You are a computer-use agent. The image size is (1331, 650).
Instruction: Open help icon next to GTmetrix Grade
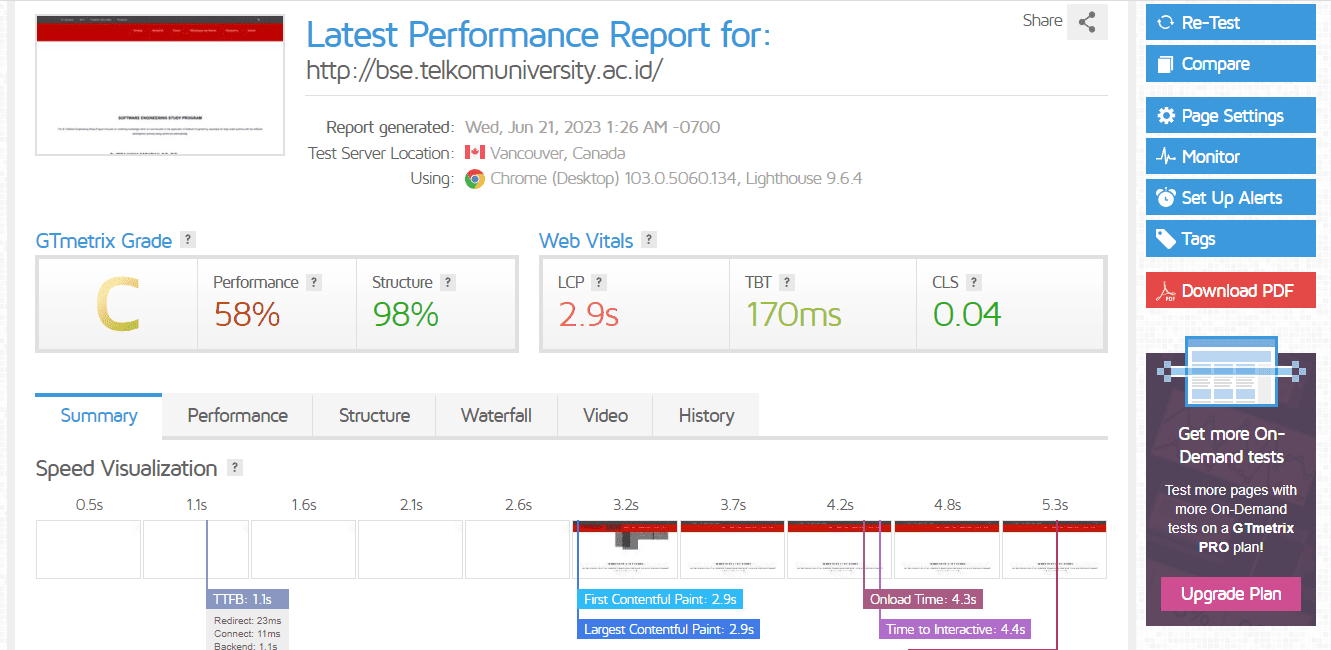tap(188, 240)
